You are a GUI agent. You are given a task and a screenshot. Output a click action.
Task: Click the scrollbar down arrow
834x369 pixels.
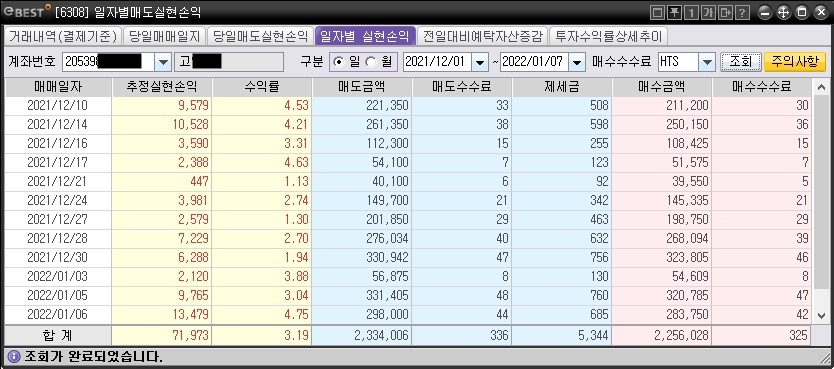pos(821,315)
